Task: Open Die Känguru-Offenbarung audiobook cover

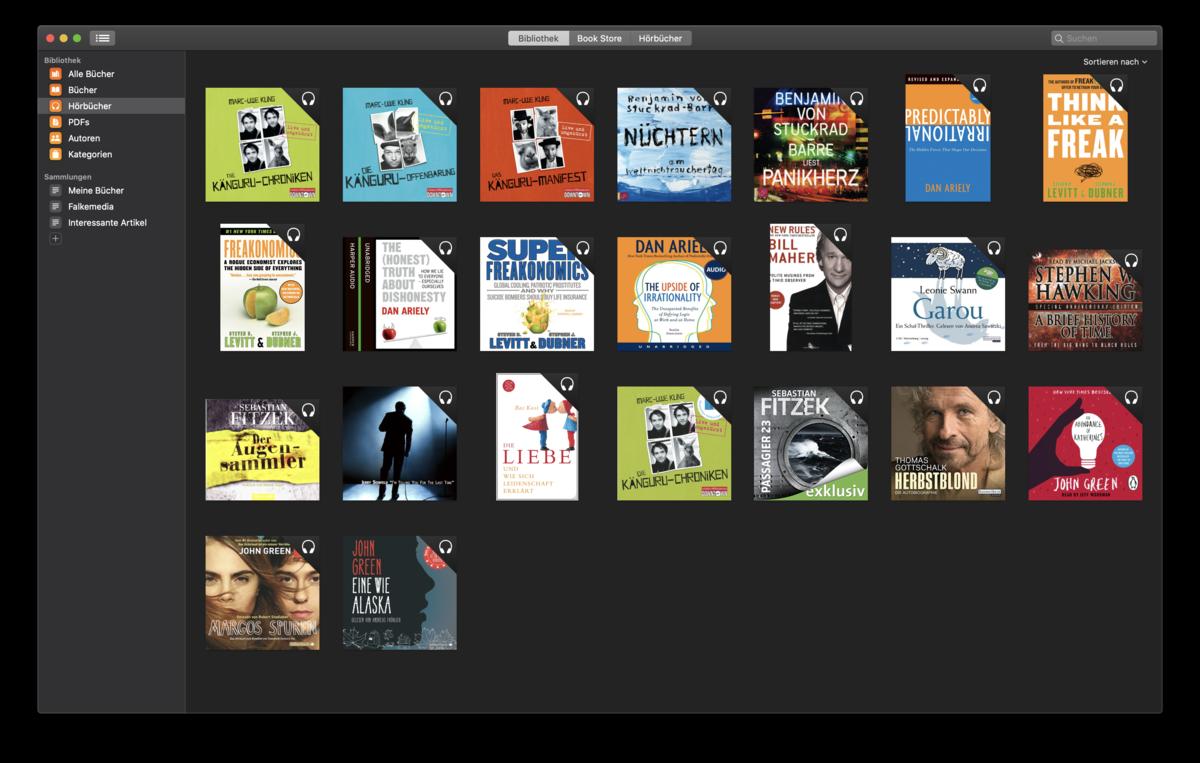Action: [x=400, y=144]
